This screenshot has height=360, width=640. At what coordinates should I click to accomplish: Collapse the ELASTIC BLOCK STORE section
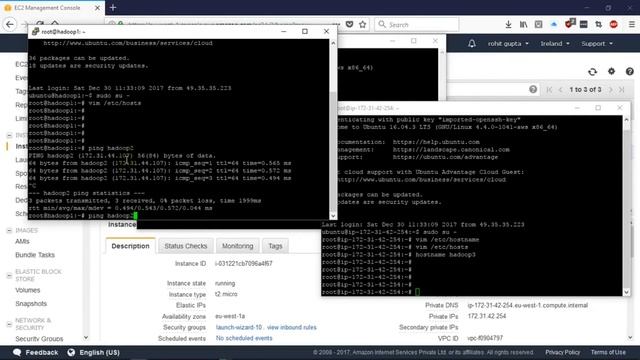(9, 276)
